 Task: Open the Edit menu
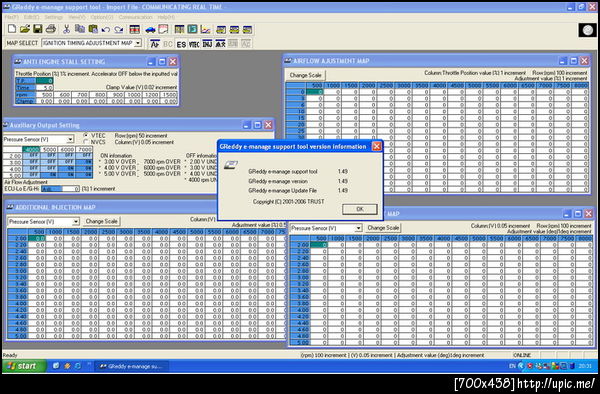[x=31, y=17]
